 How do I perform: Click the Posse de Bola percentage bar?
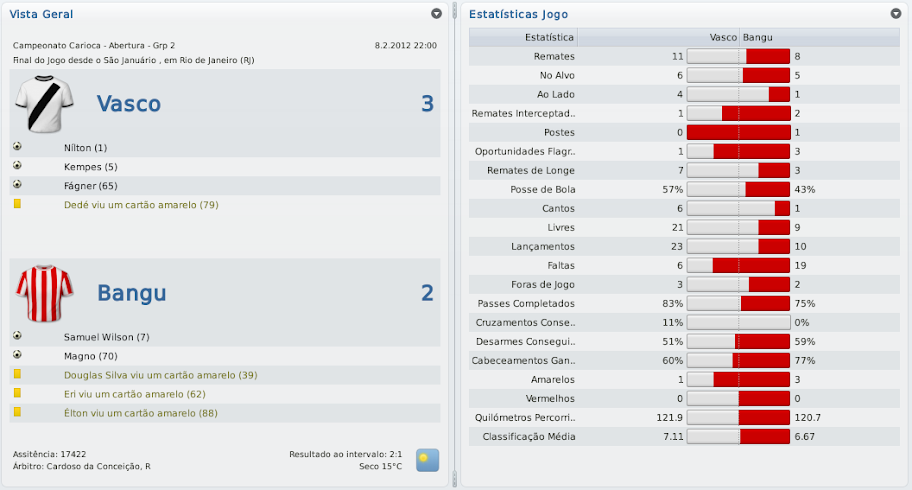pyautogui.click(x=738, y=189)
